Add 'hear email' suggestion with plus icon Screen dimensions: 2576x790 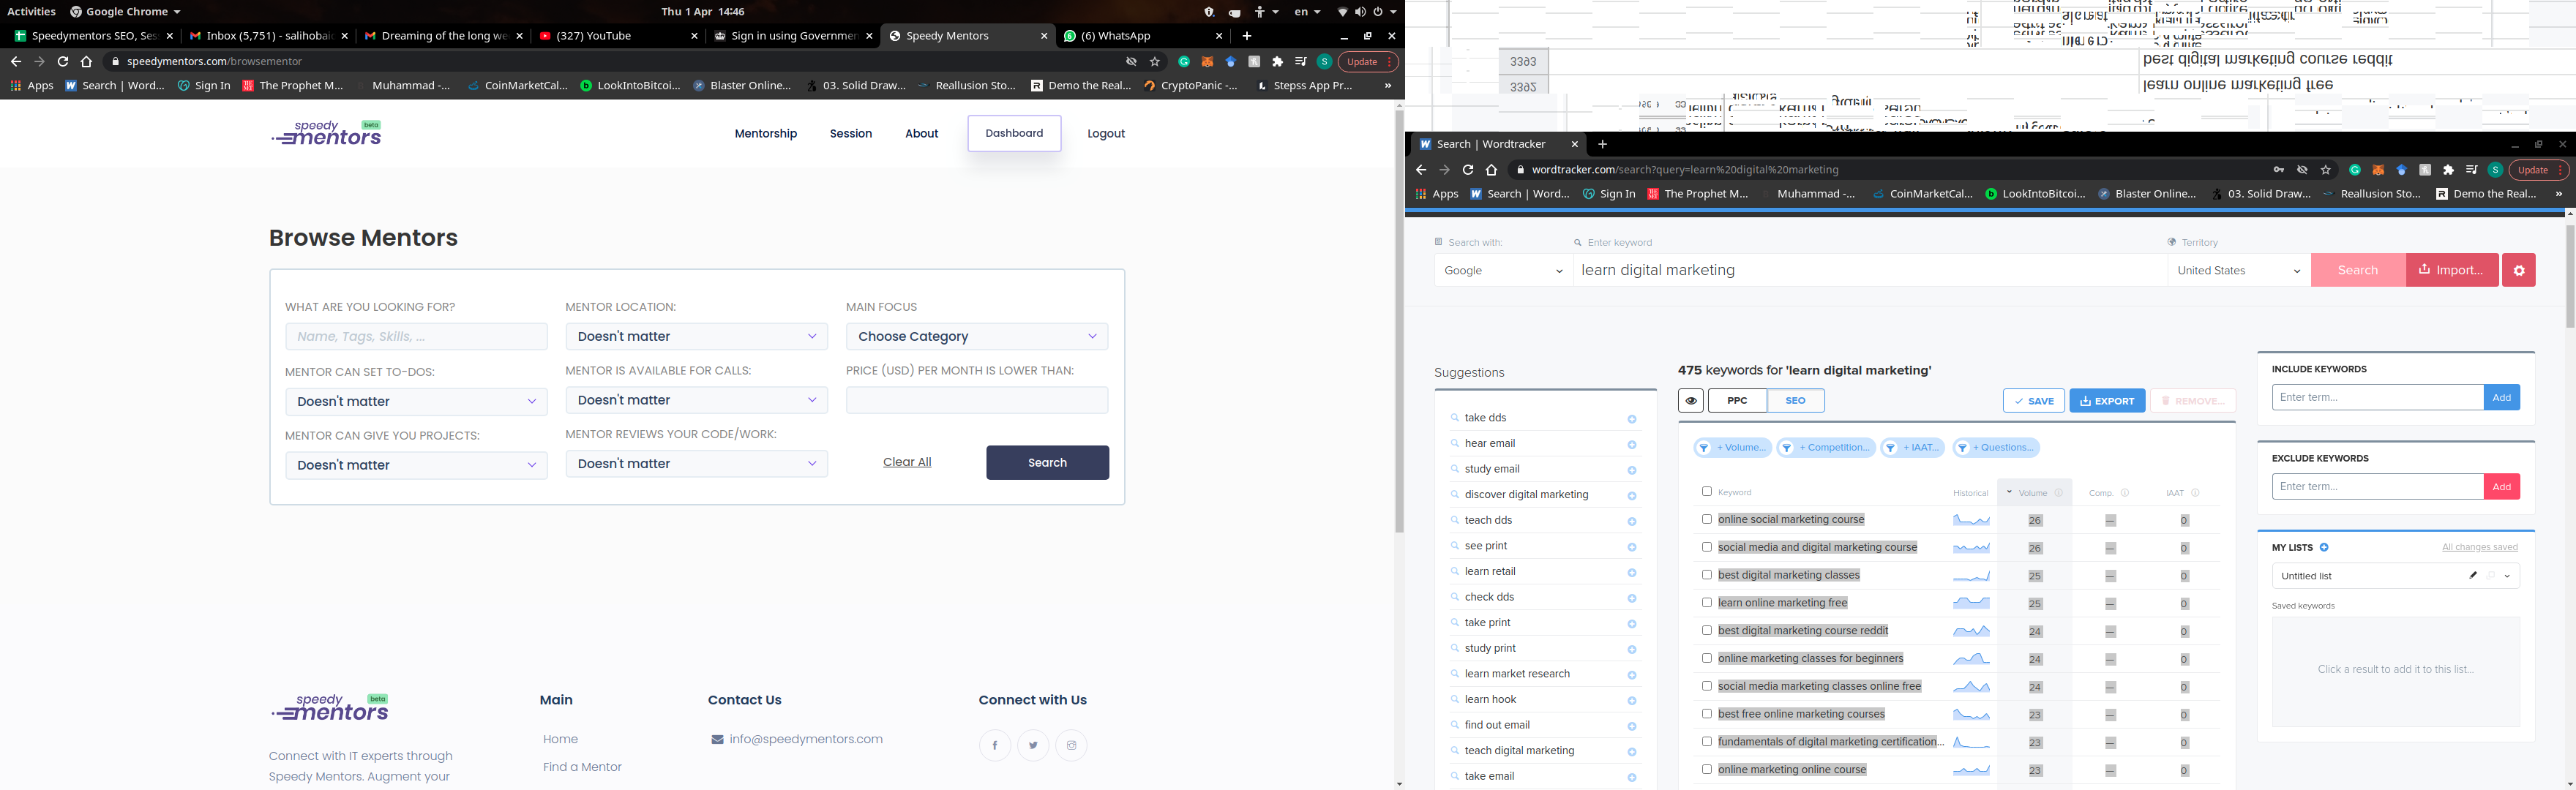pyautogui.click(x=1632, y=444)
